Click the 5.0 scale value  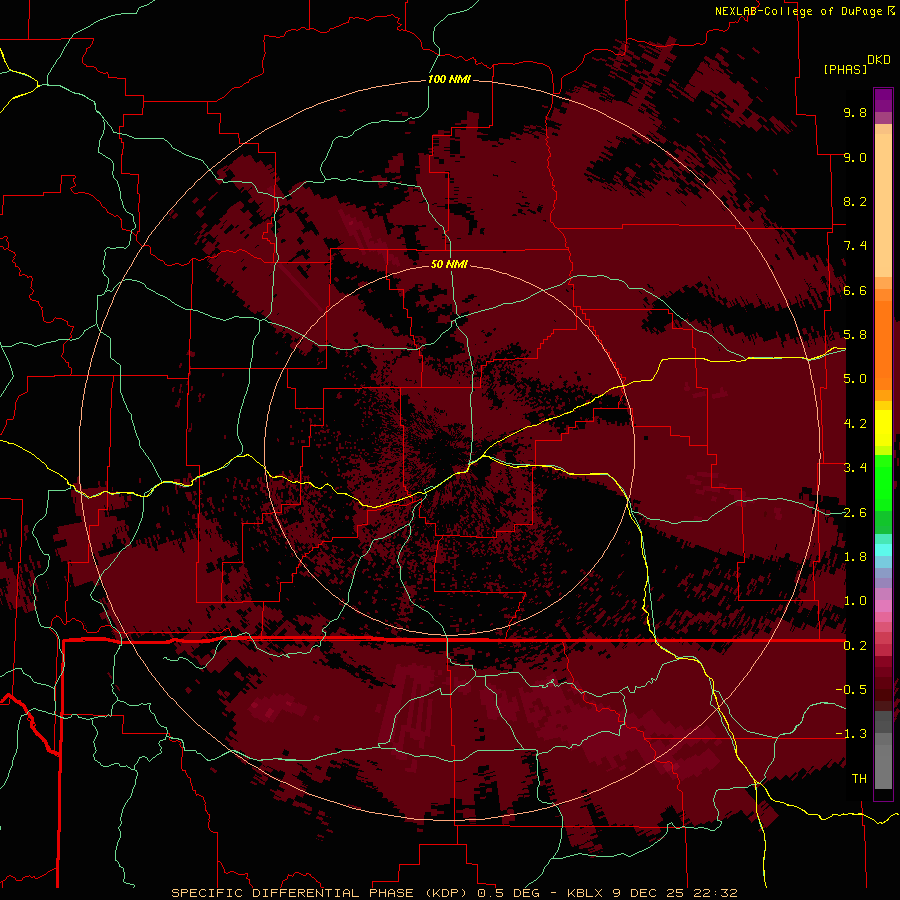point(855,379)
